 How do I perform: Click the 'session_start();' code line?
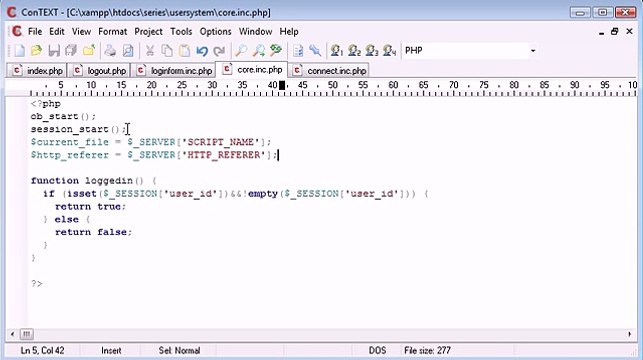(78, 129)
